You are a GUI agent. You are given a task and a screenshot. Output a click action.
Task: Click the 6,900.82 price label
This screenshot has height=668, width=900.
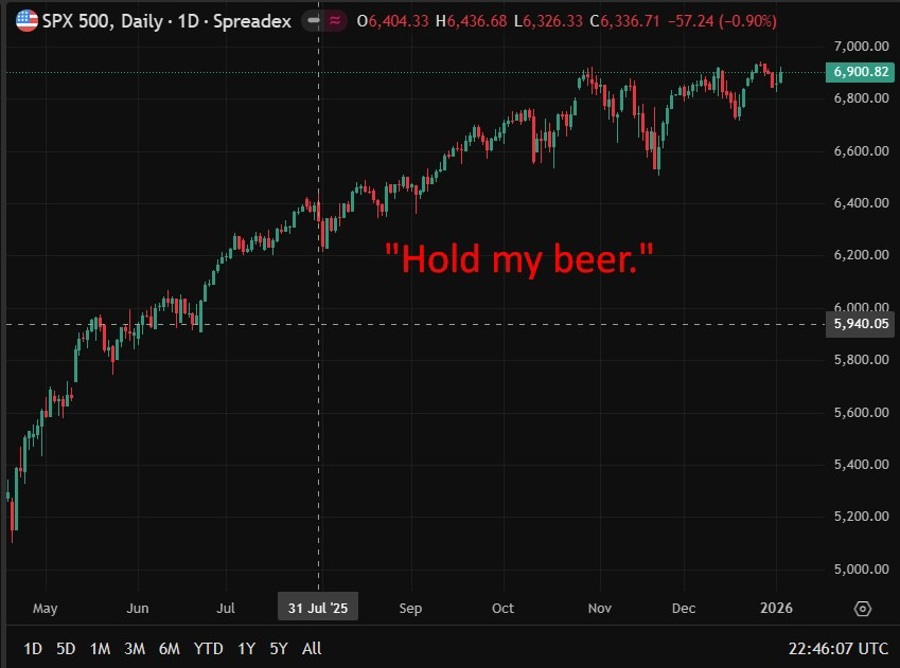(859, 72)
